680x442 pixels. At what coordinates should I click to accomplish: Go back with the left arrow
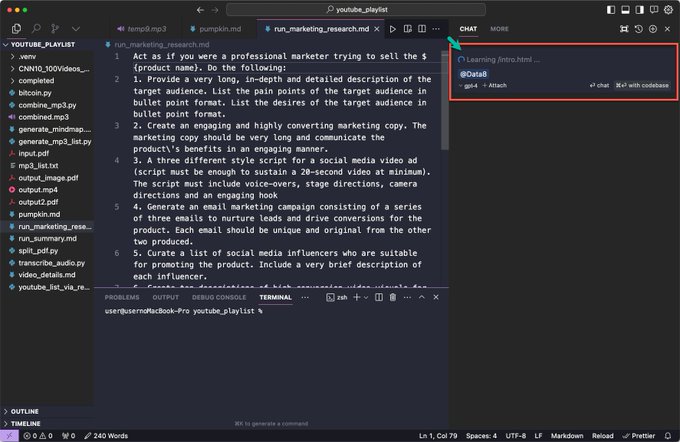200,10
